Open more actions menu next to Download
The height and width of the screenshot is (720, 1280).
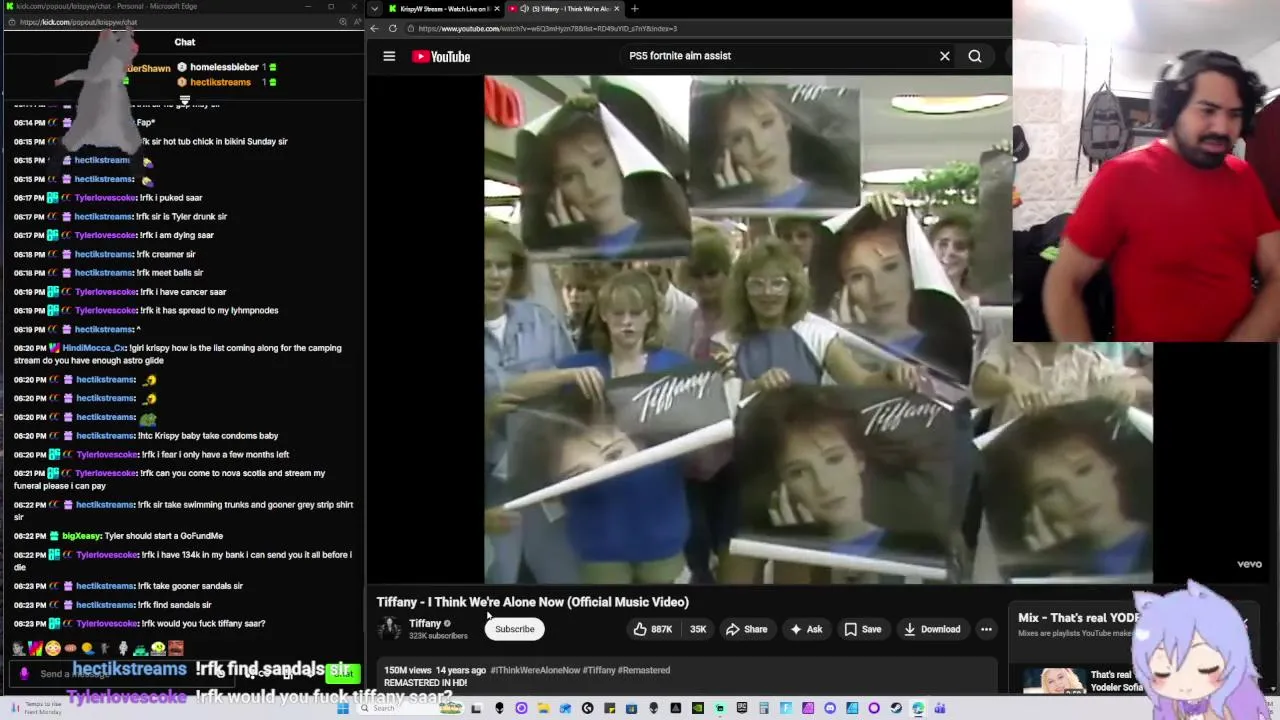point(986,629)
